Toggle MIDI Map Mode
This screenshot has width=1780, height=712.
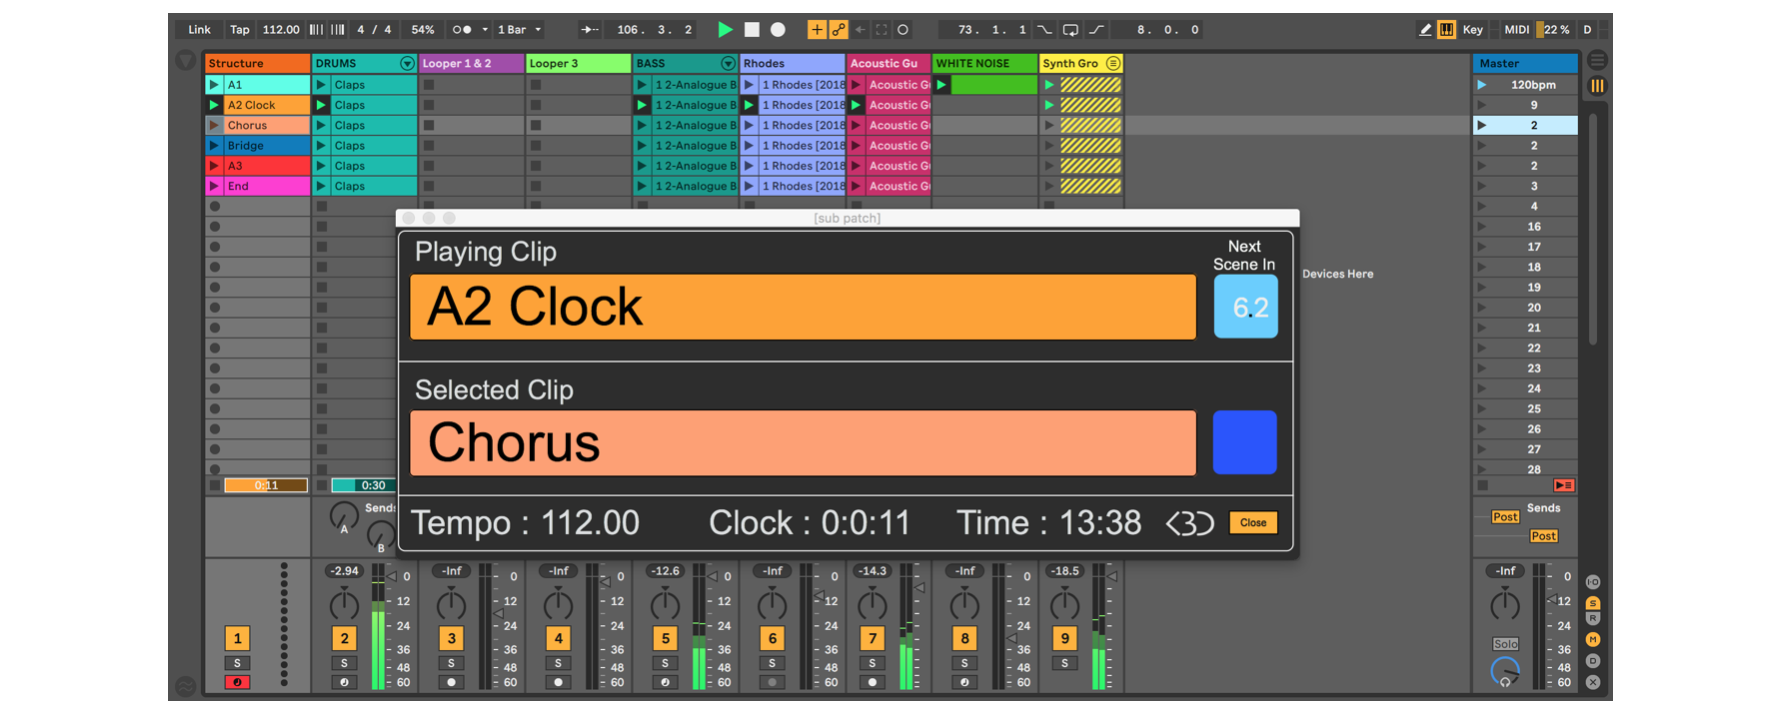point(1517,30)
